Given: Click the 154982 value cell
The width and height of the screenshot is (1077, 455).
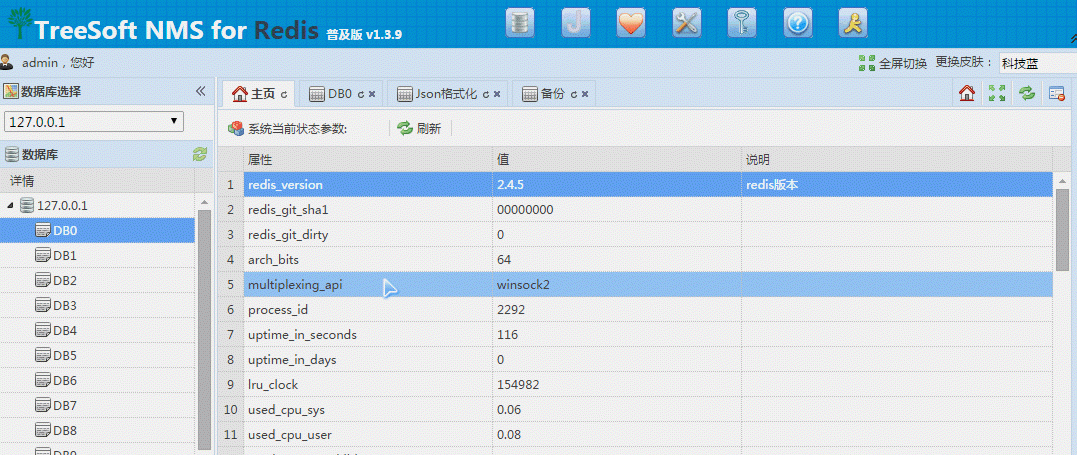Looking at the screenshot, I should coord(617,385).
